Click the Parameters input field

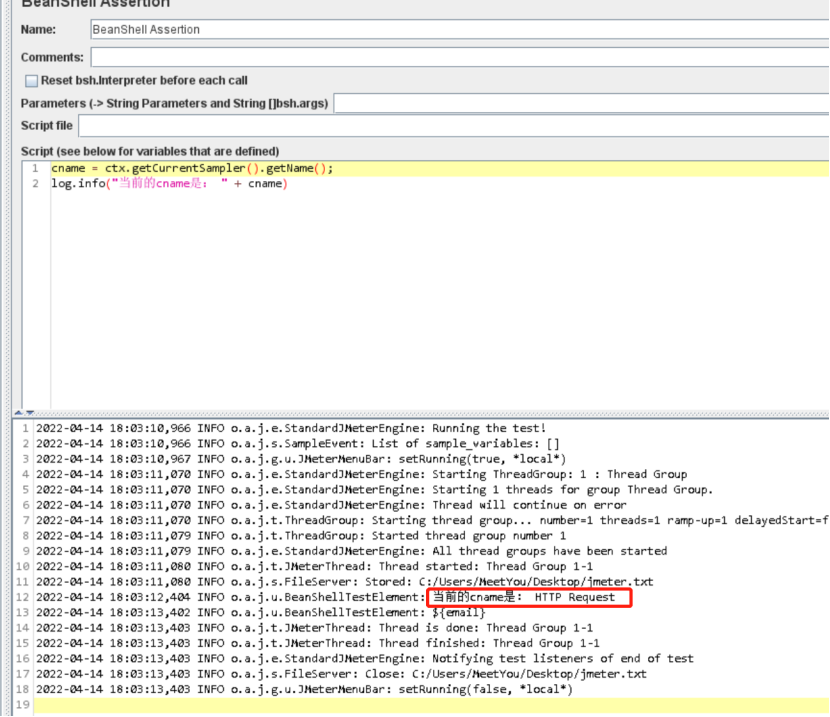(581, 103)
